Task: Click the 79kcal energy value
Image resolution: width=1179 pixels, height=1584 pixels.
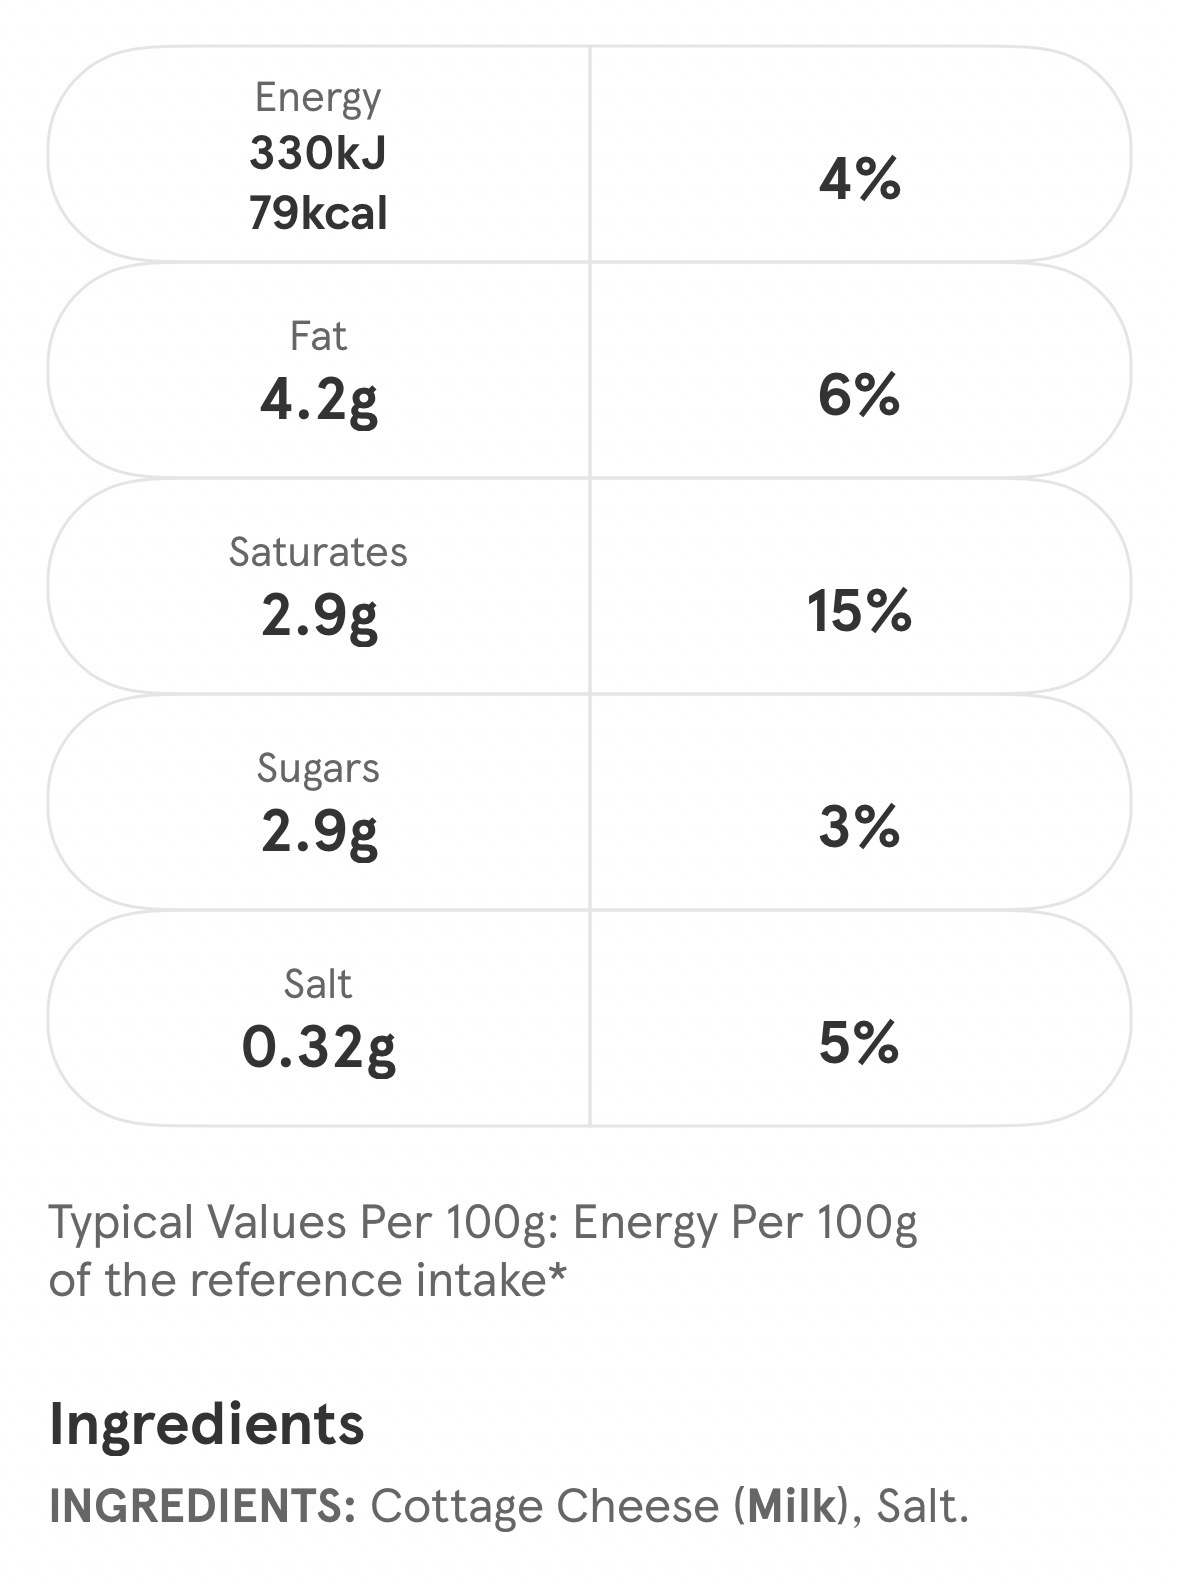Action: click(x=318, y=214)
